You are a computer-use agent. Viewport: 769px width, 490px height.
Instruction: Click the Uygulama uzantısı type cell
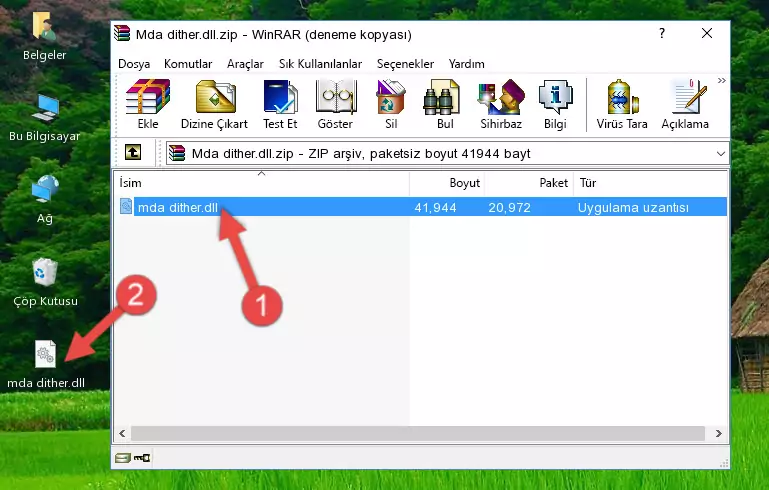tap(633, 207)
